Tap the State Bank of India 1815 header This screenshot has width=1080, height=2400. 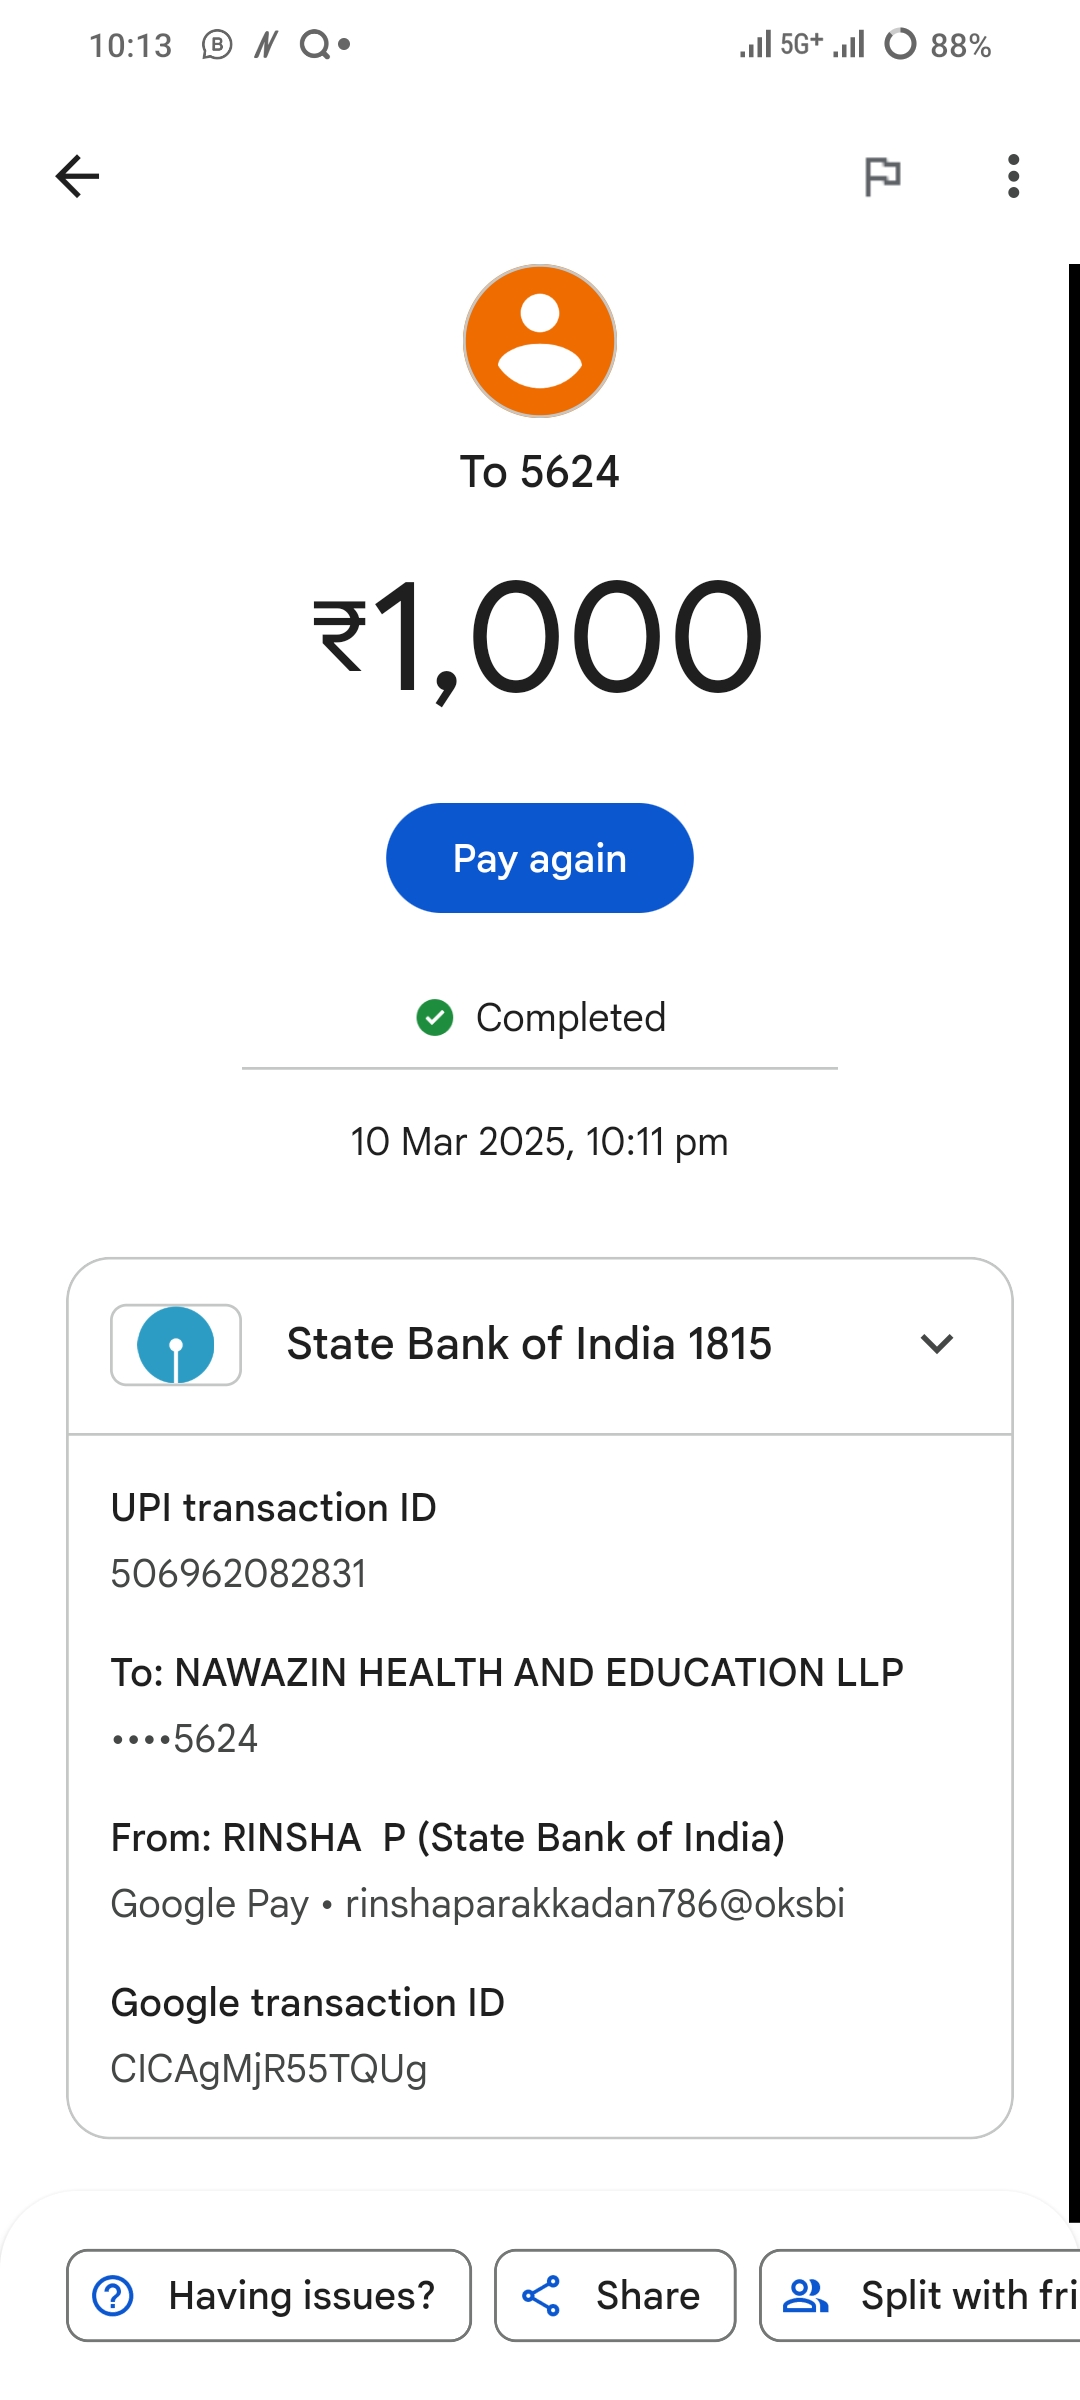pyautogui.click(x=529, y=1344)
